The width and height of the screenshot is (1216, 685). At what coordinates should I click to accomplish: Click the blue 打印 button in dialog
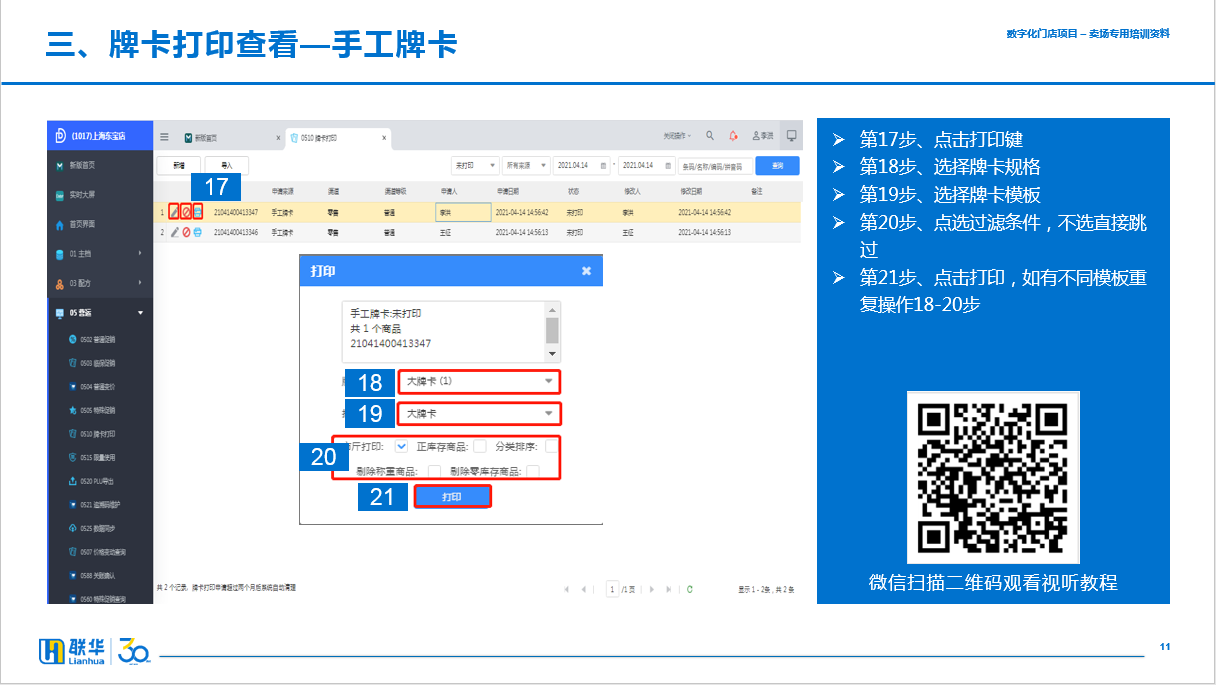pyautogui.click(x=452, y=497)
